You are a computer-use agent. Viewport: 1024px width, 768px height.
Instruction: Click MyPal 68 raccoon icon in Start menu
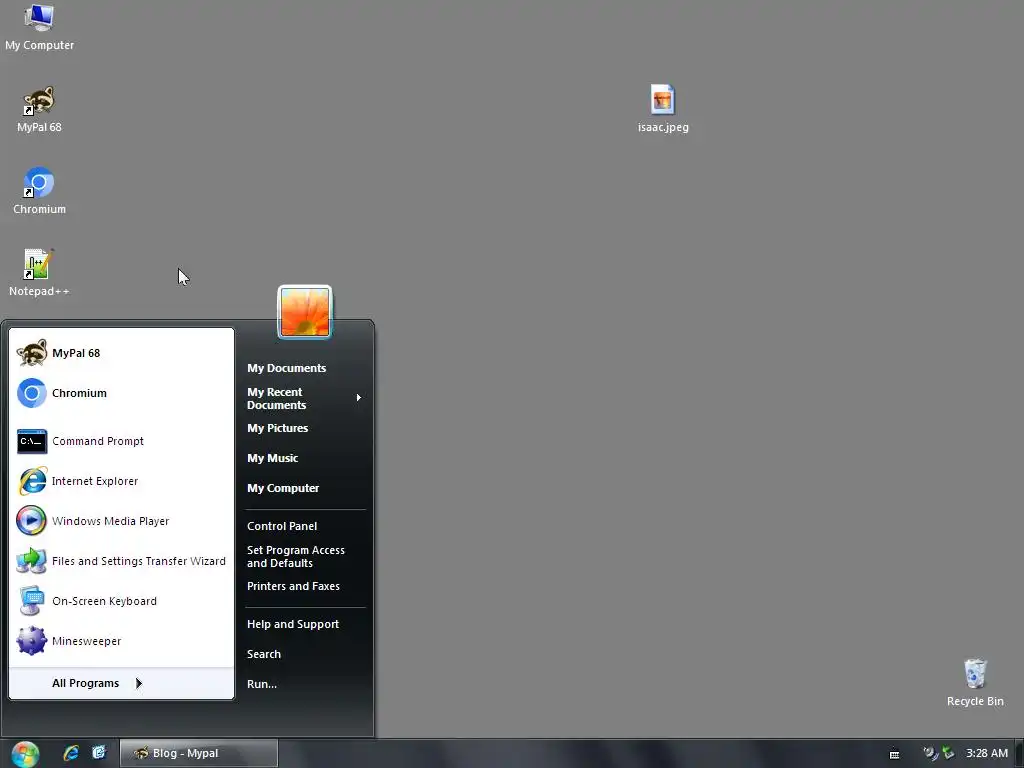tap(31, 353)
